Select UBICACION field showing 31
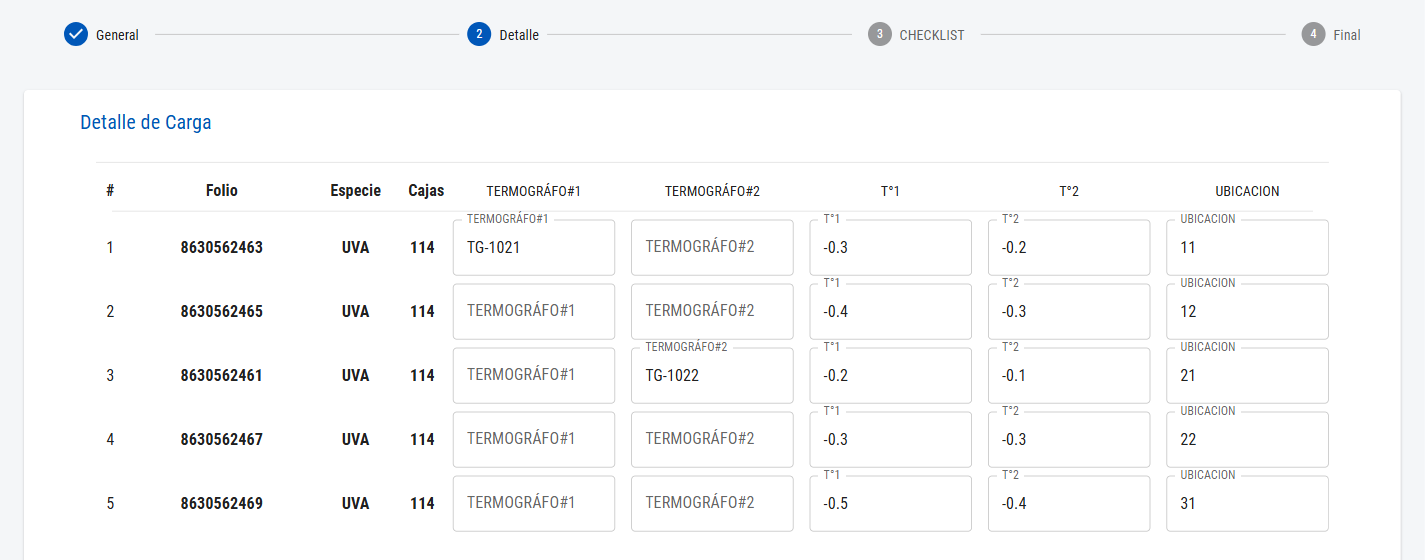Image resolution: width=1425 pixels, height=560 pixels. click(1247, 503)
